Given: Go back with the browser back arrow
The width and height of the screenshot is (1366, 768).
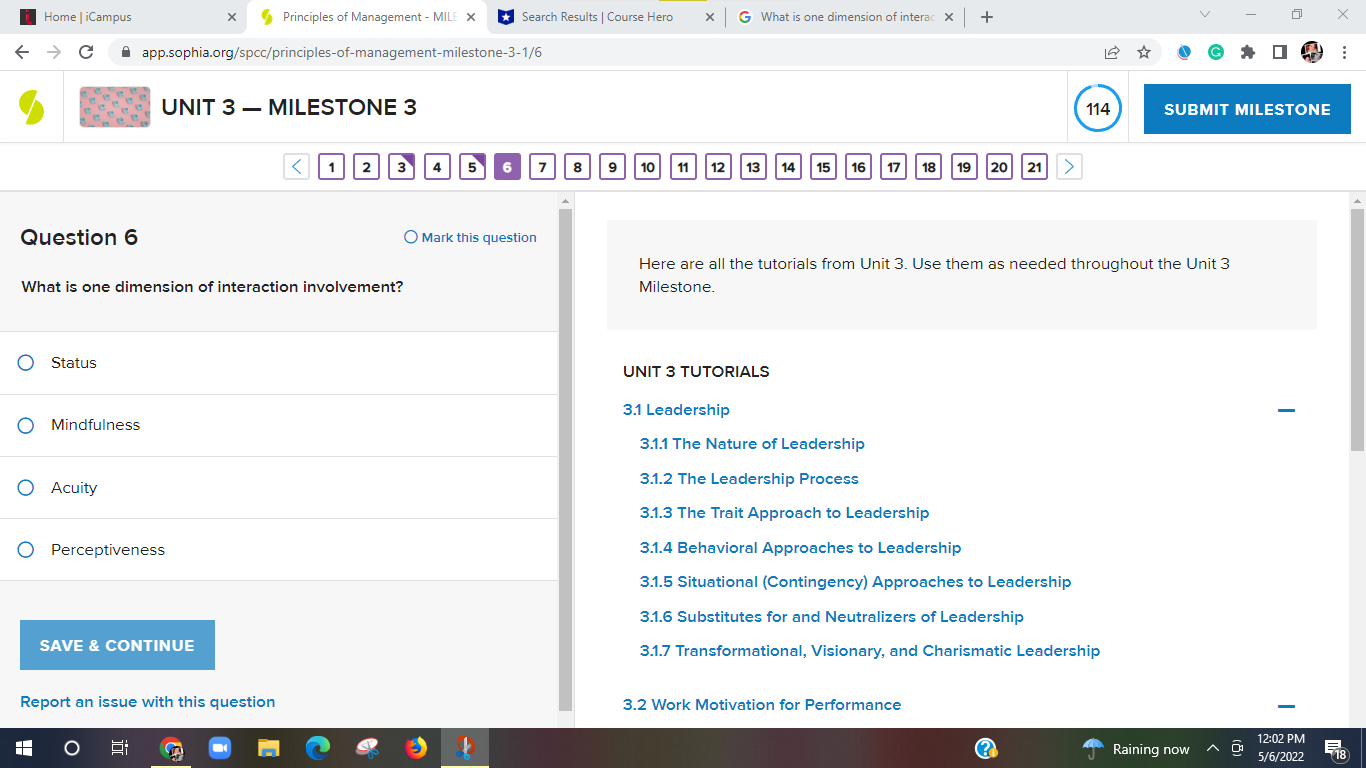Looking at the screenshot, I should [x=22, y=52].
